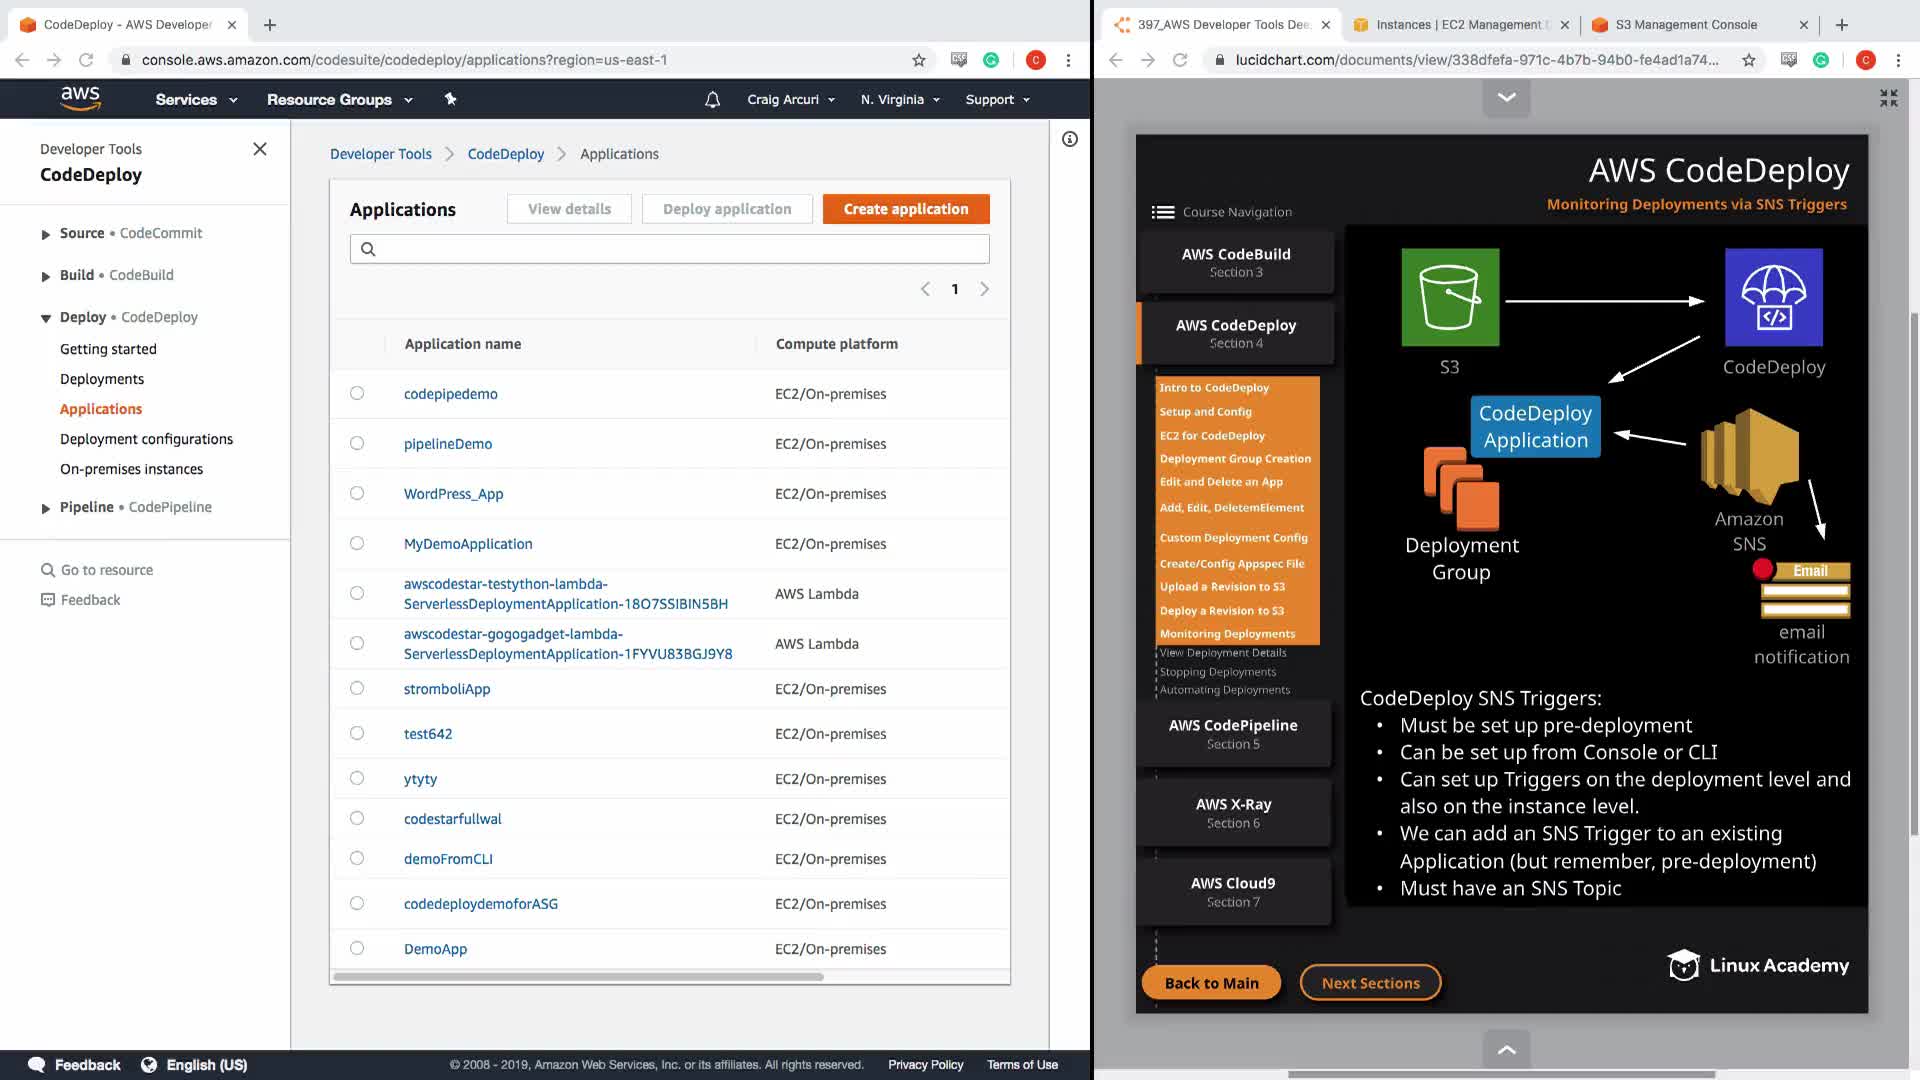1920x1080 pixels.
Task: Close the Developer Tools side panel
Action: coord(260,149)
